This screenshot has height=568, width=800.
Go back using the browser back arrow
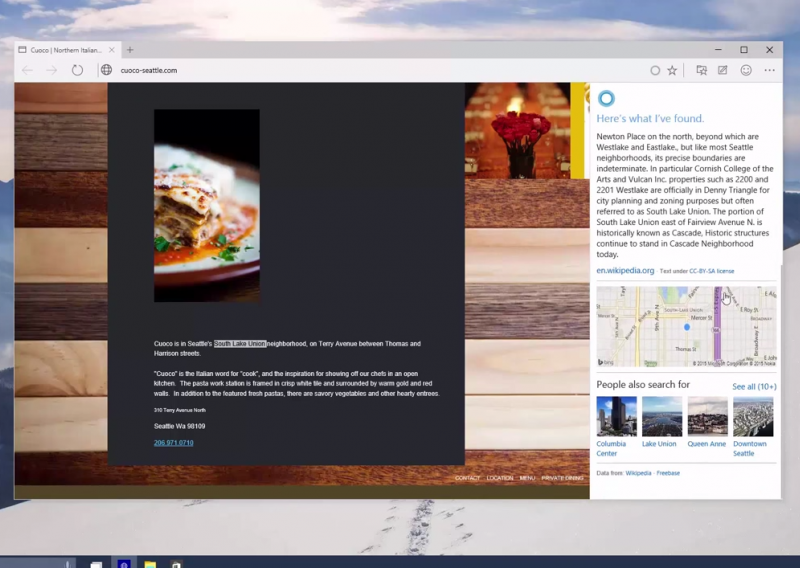coord(28,70)
